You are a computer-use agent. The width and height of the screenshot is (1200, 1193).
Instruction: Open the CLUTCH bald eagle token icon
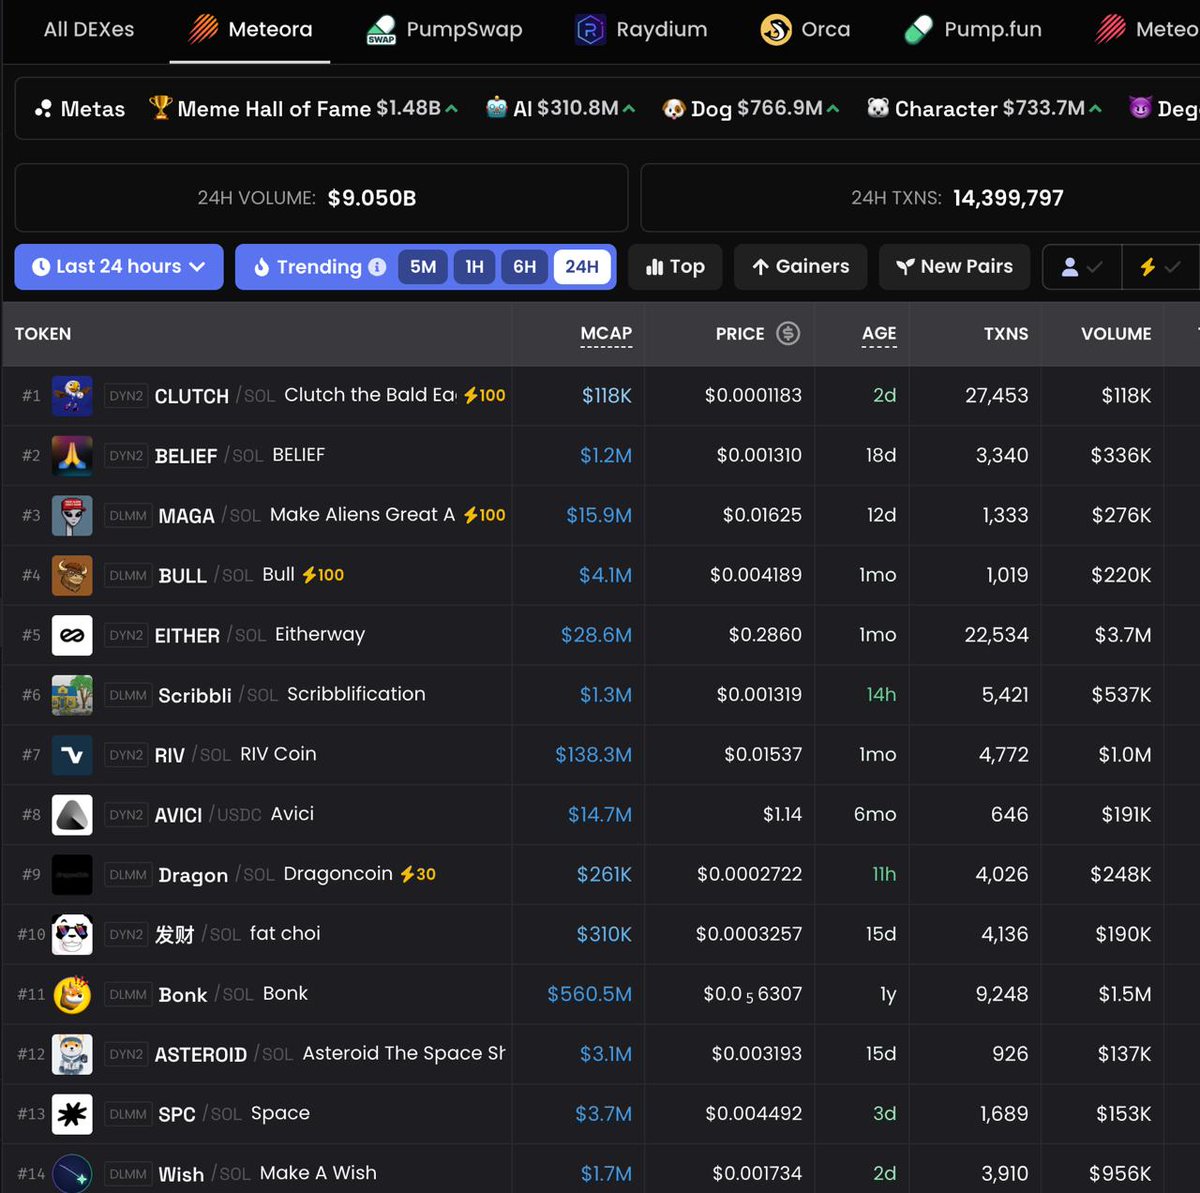(x=72, y=395)
